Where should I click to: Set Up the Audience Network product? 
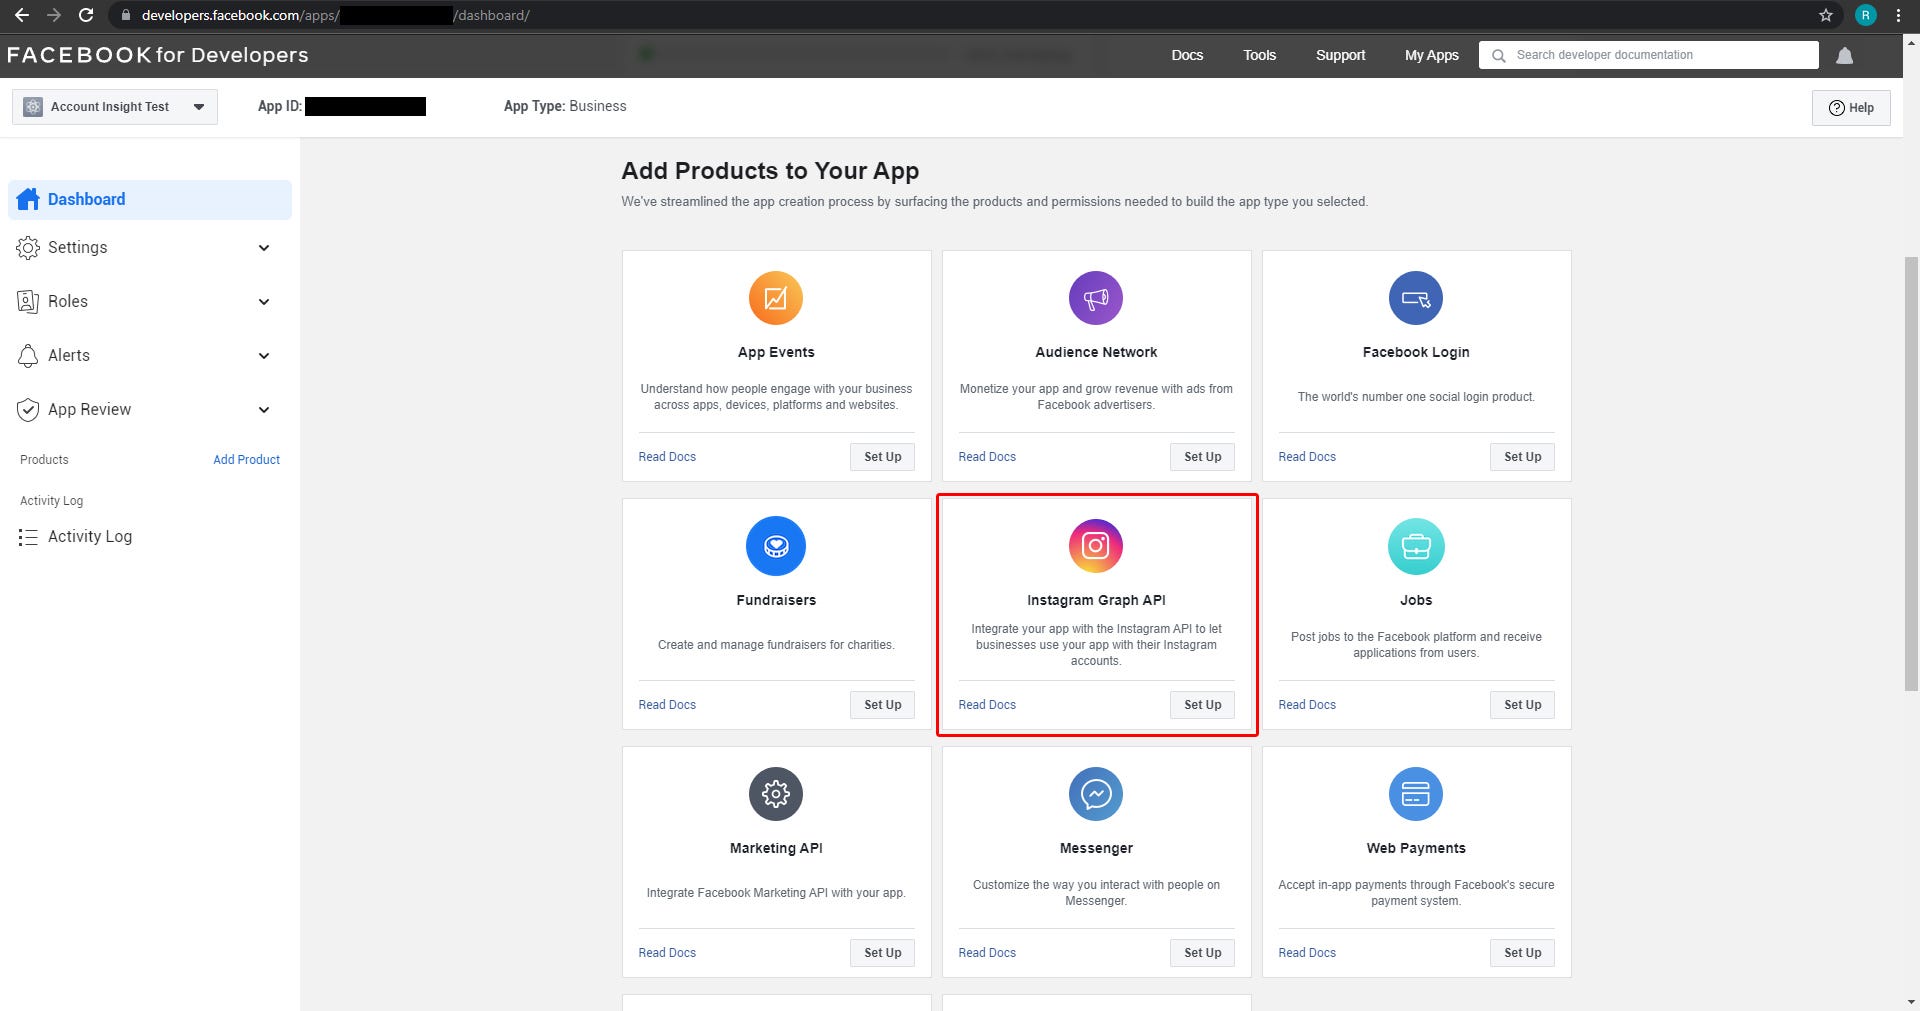coord(1202,457)
